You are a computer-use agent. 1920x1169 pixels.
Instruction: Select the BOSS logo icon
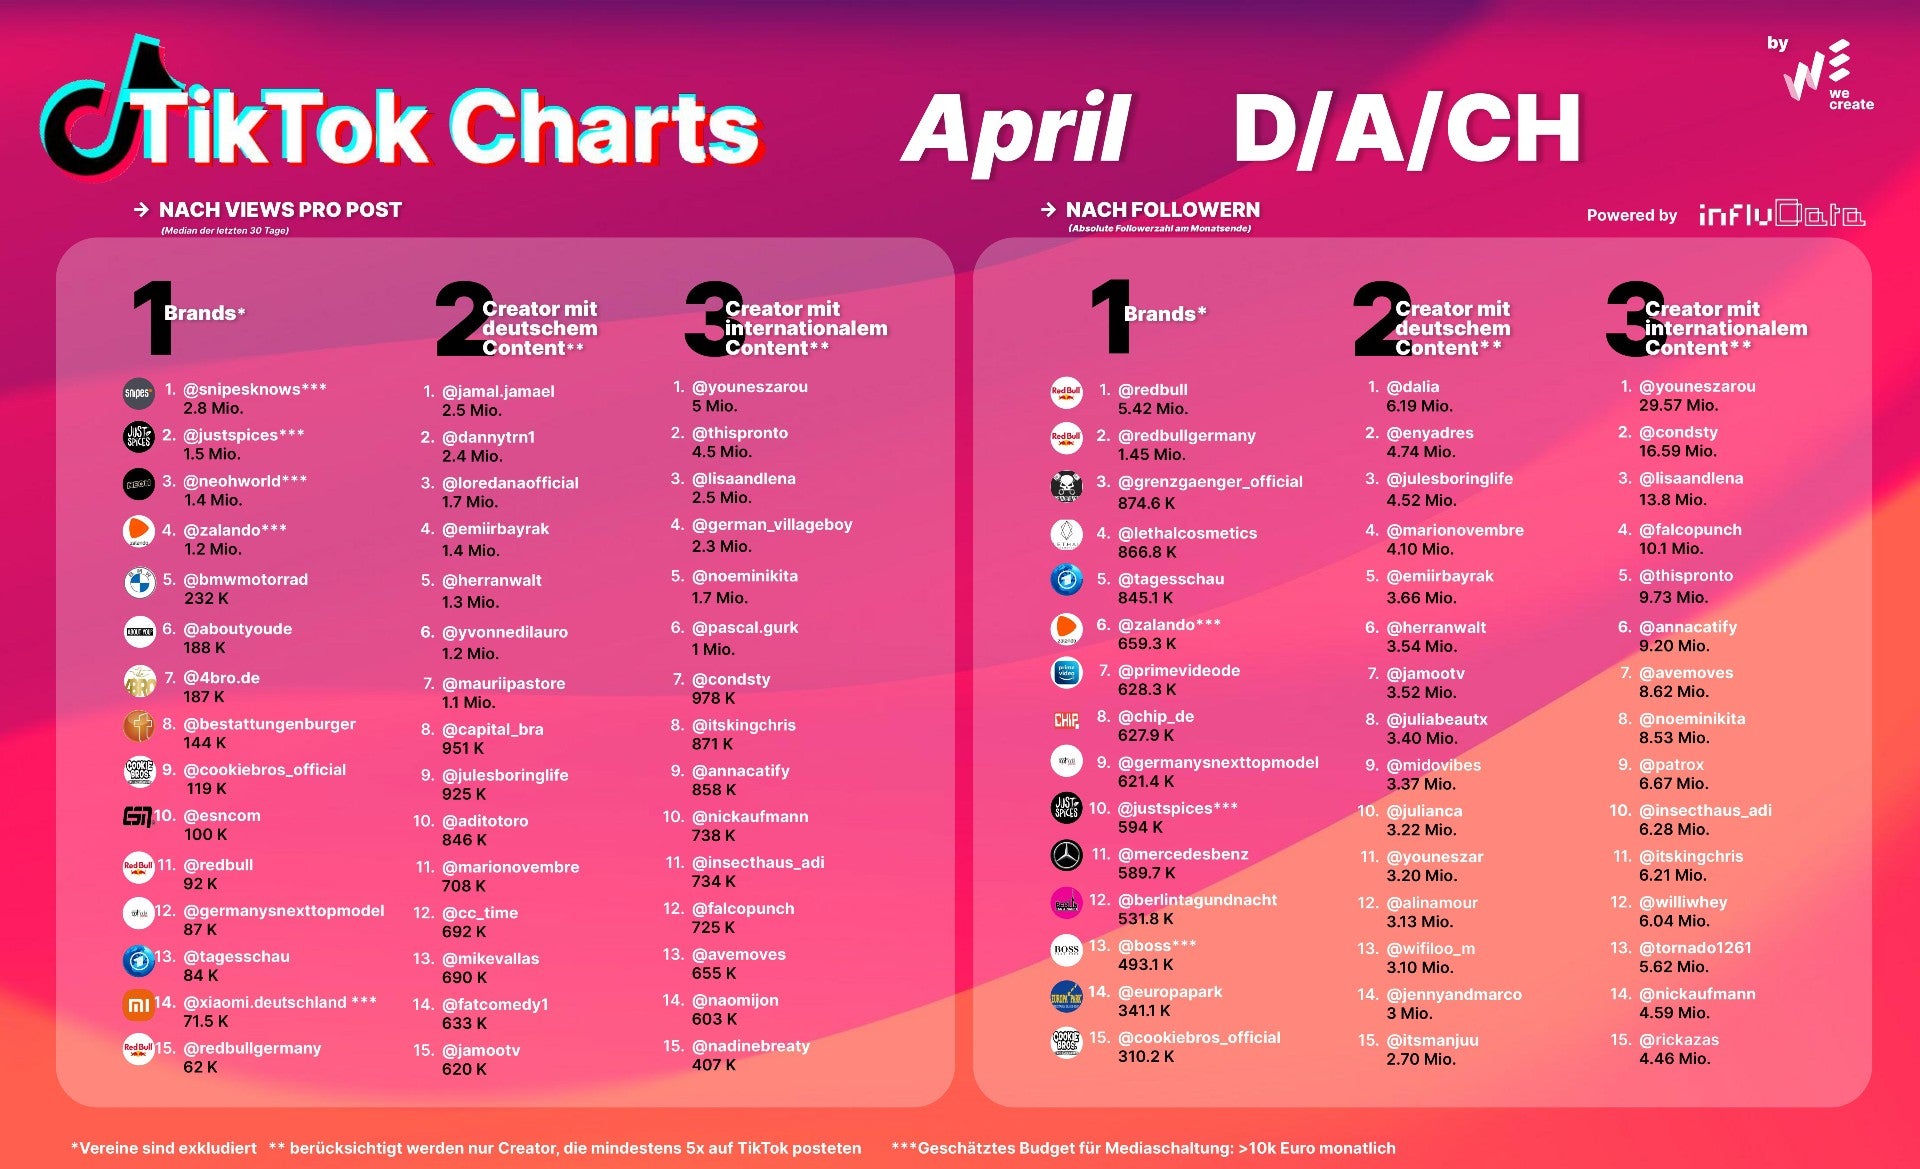[x=1067, y=949]
